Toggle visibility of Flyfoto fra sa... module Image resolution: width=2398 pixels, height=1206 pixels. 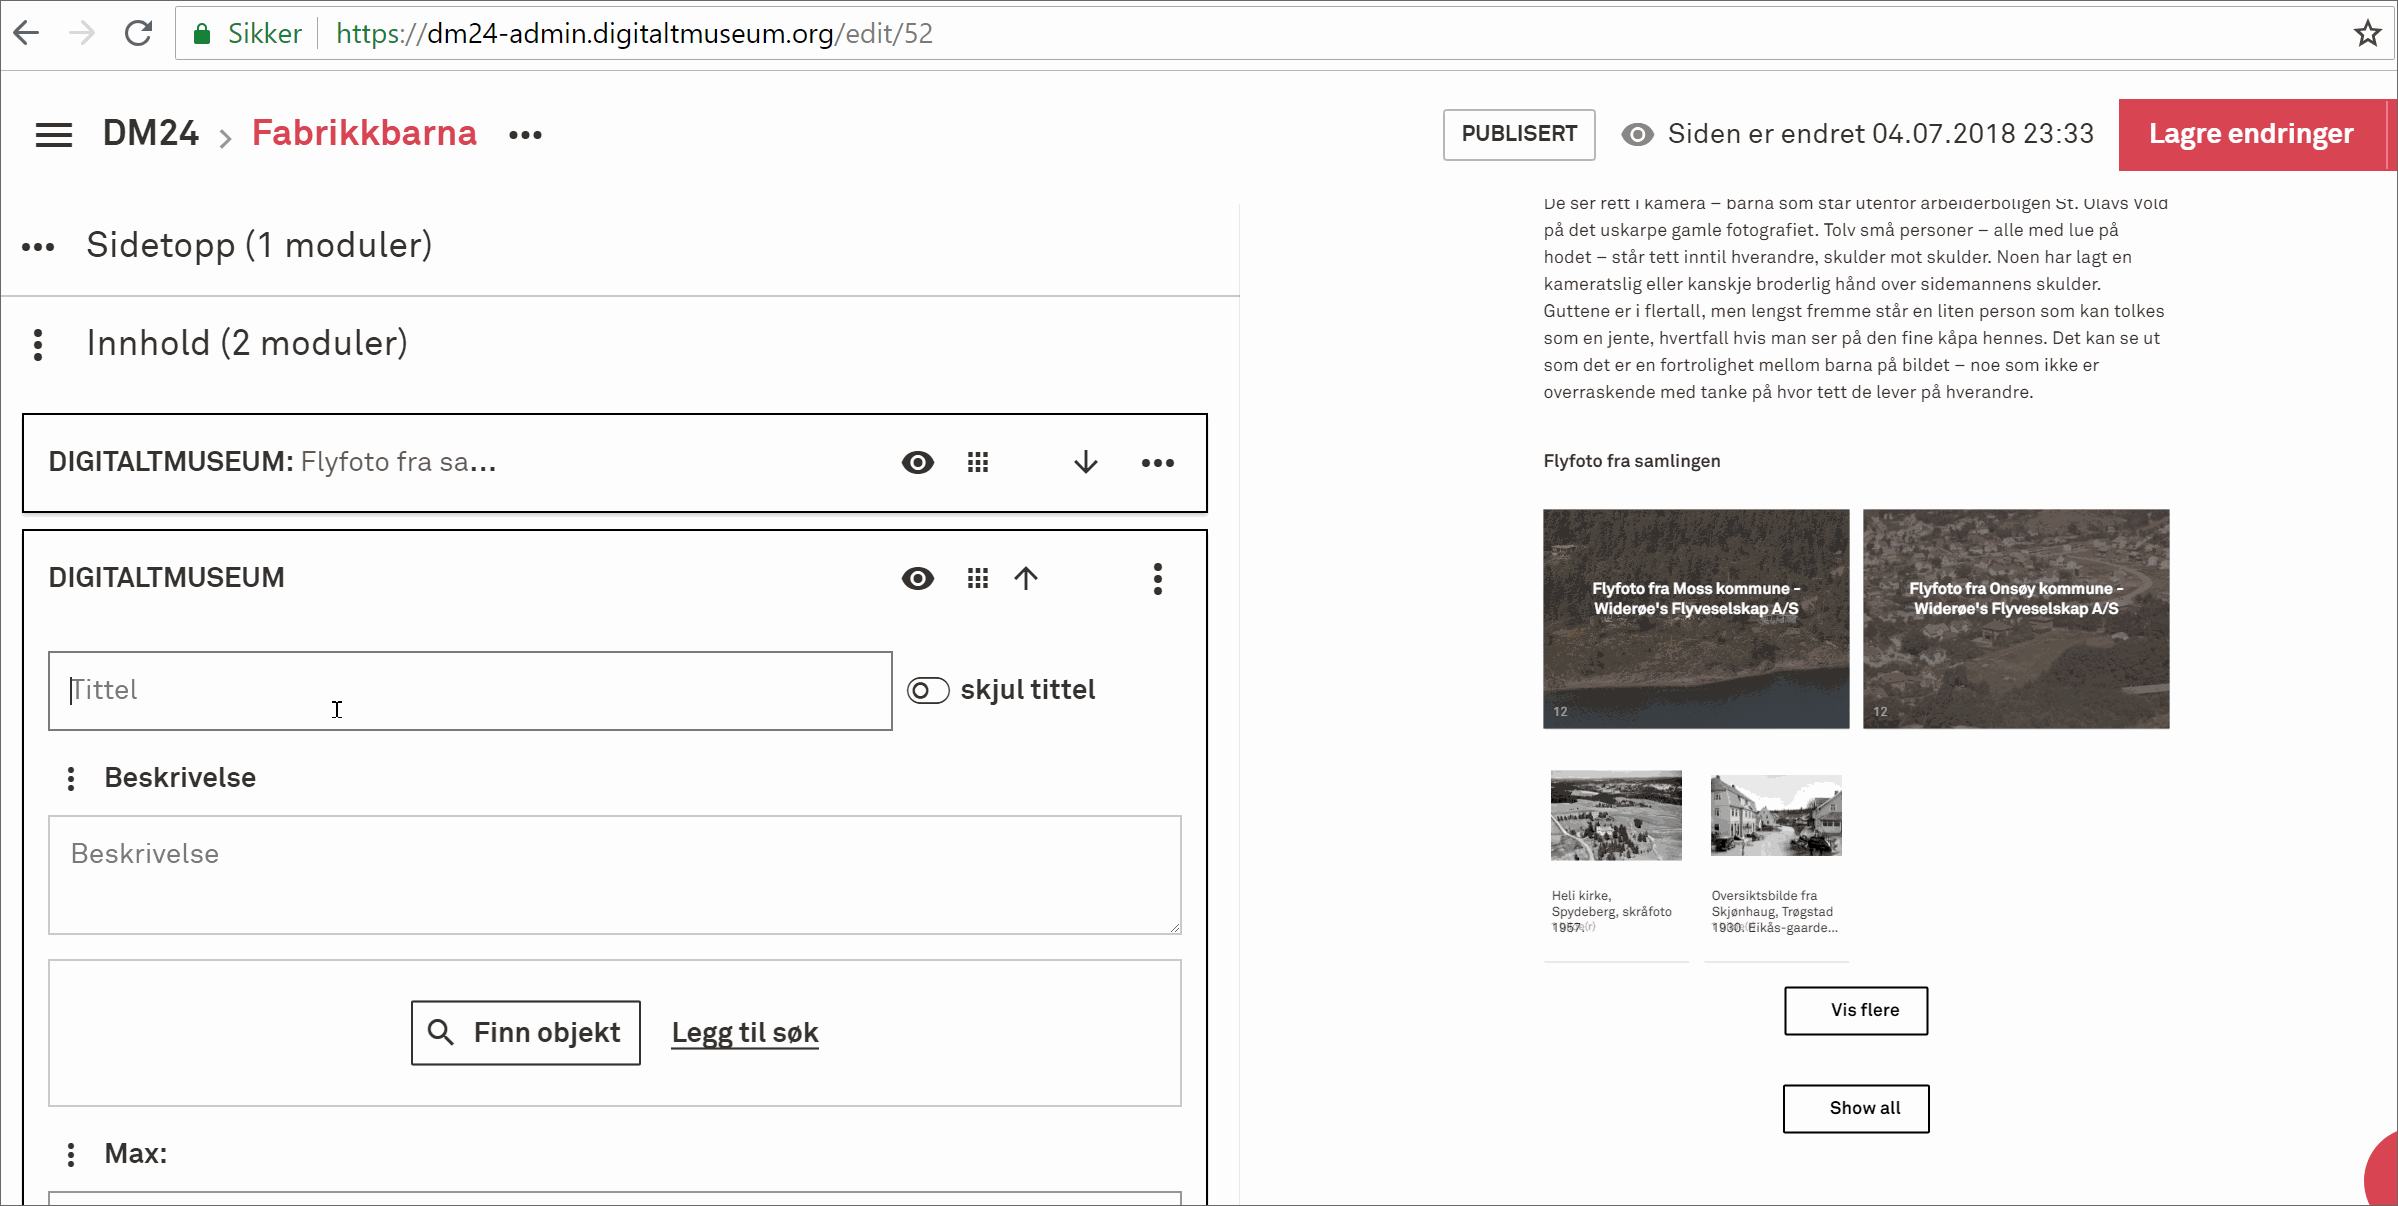click(x=917, y=463)
